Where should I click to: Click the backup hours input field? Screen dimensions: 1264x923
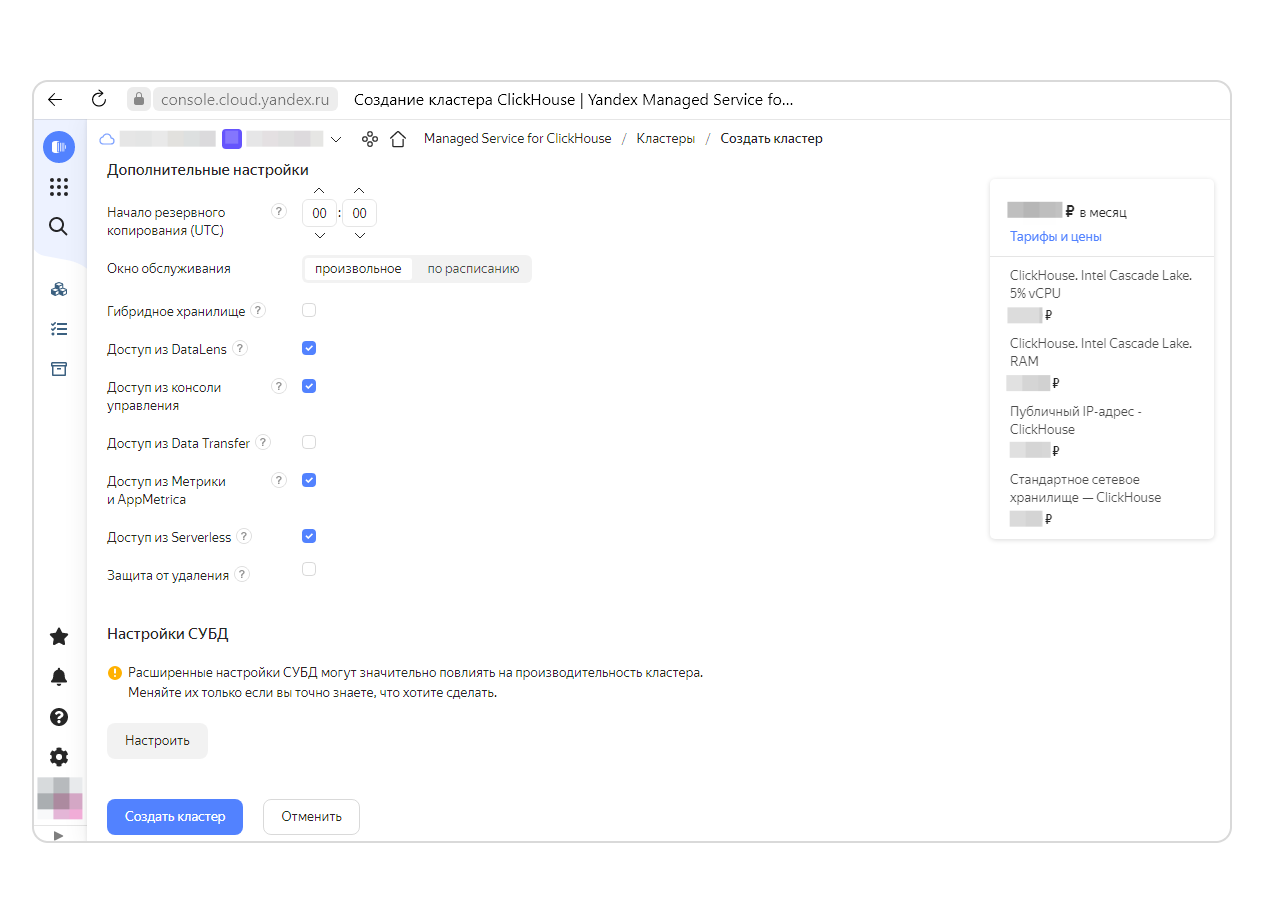(x=320, y=213)
